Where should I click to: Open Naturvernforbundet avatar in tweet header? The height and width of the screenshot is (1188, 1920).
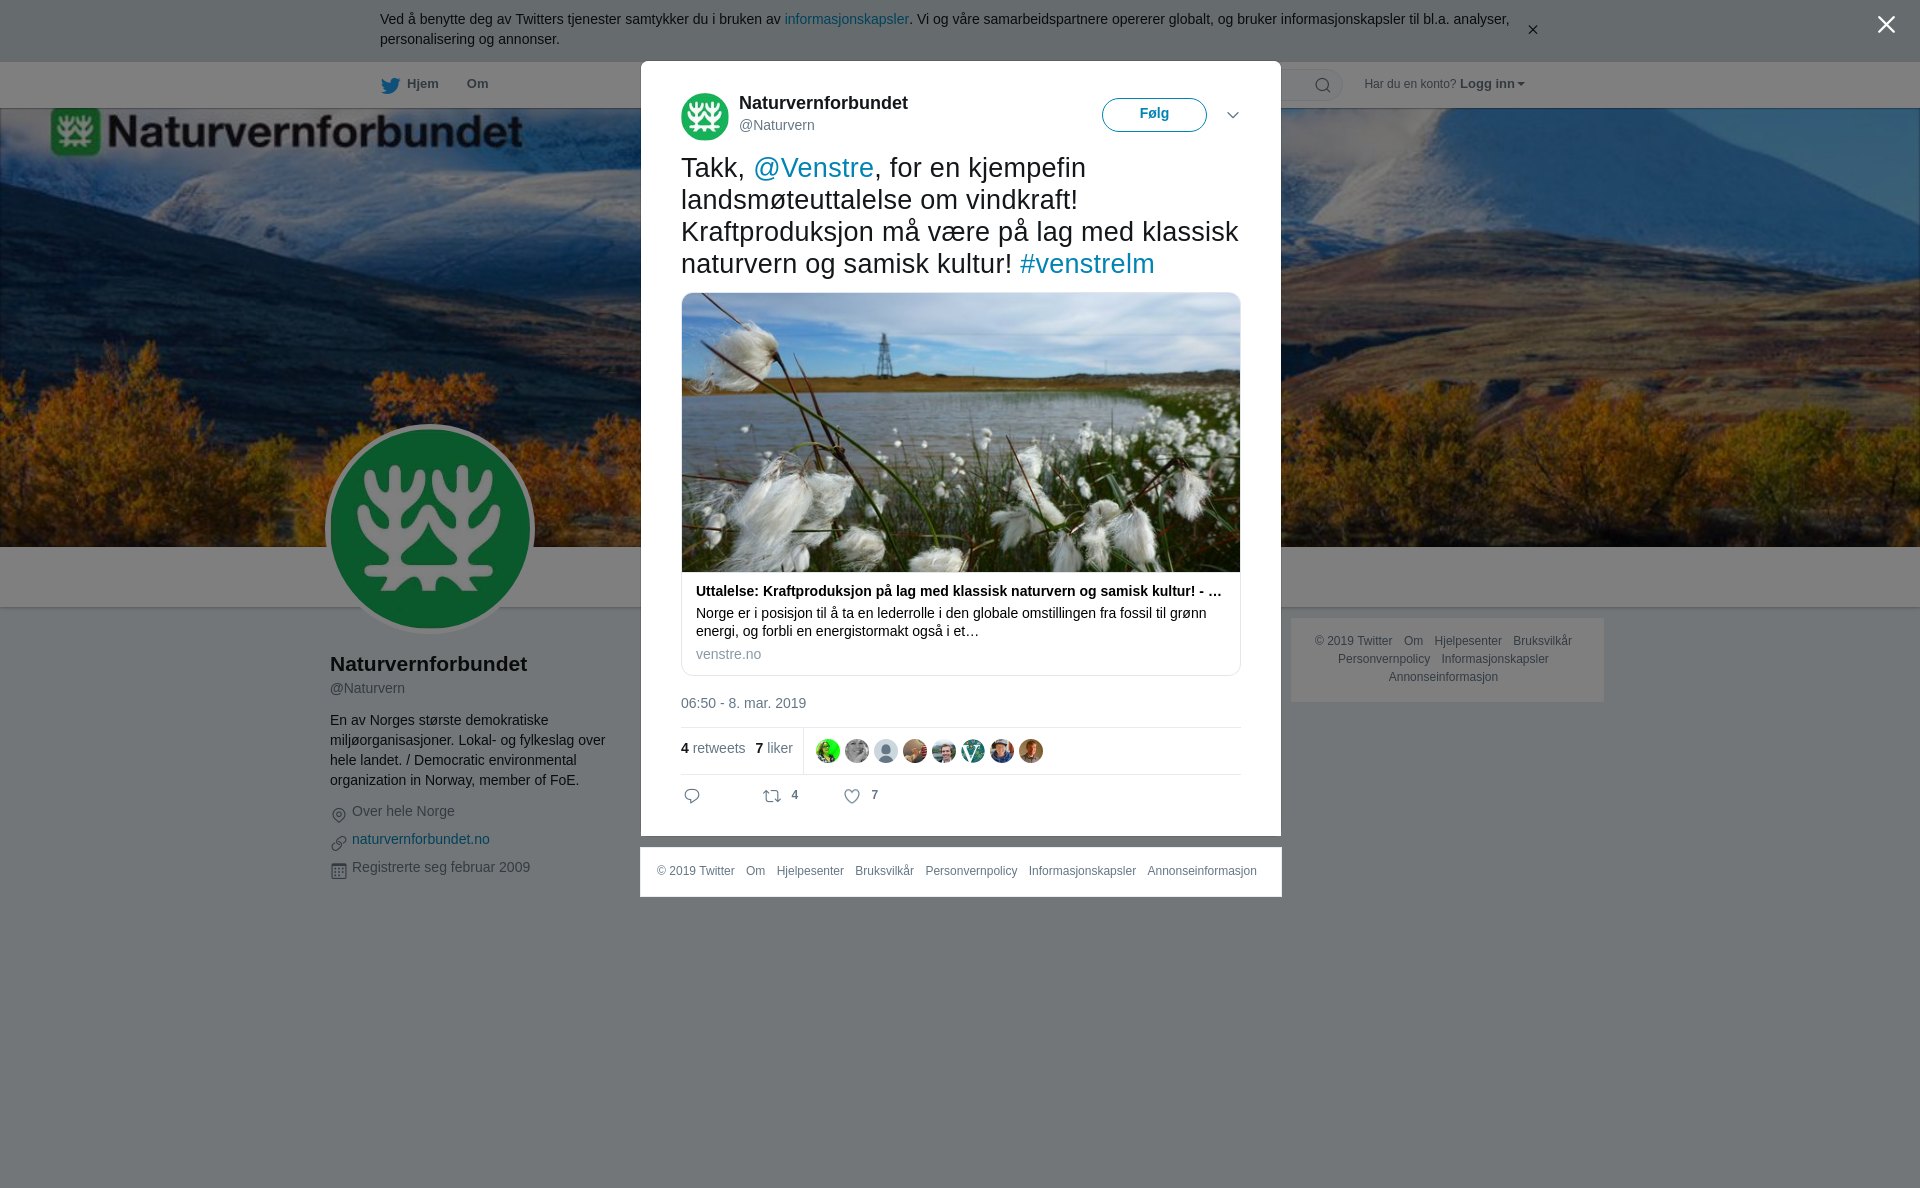coord(705,117)
